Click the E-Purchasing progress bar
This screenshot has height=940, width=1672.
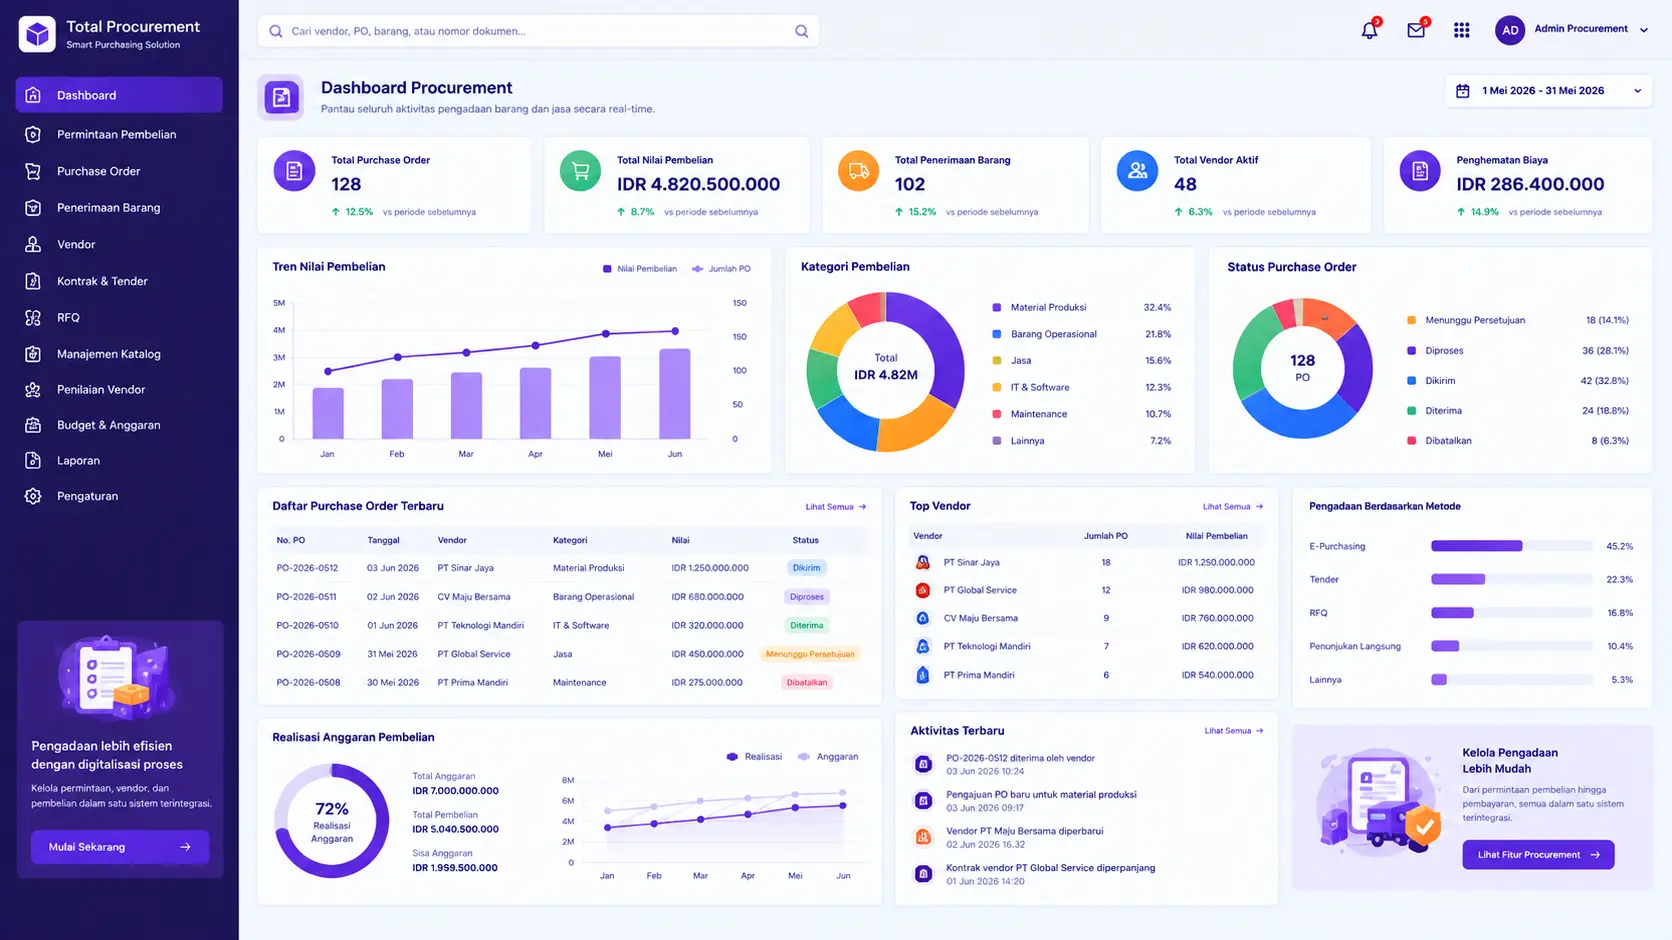tap(1511, 546)
